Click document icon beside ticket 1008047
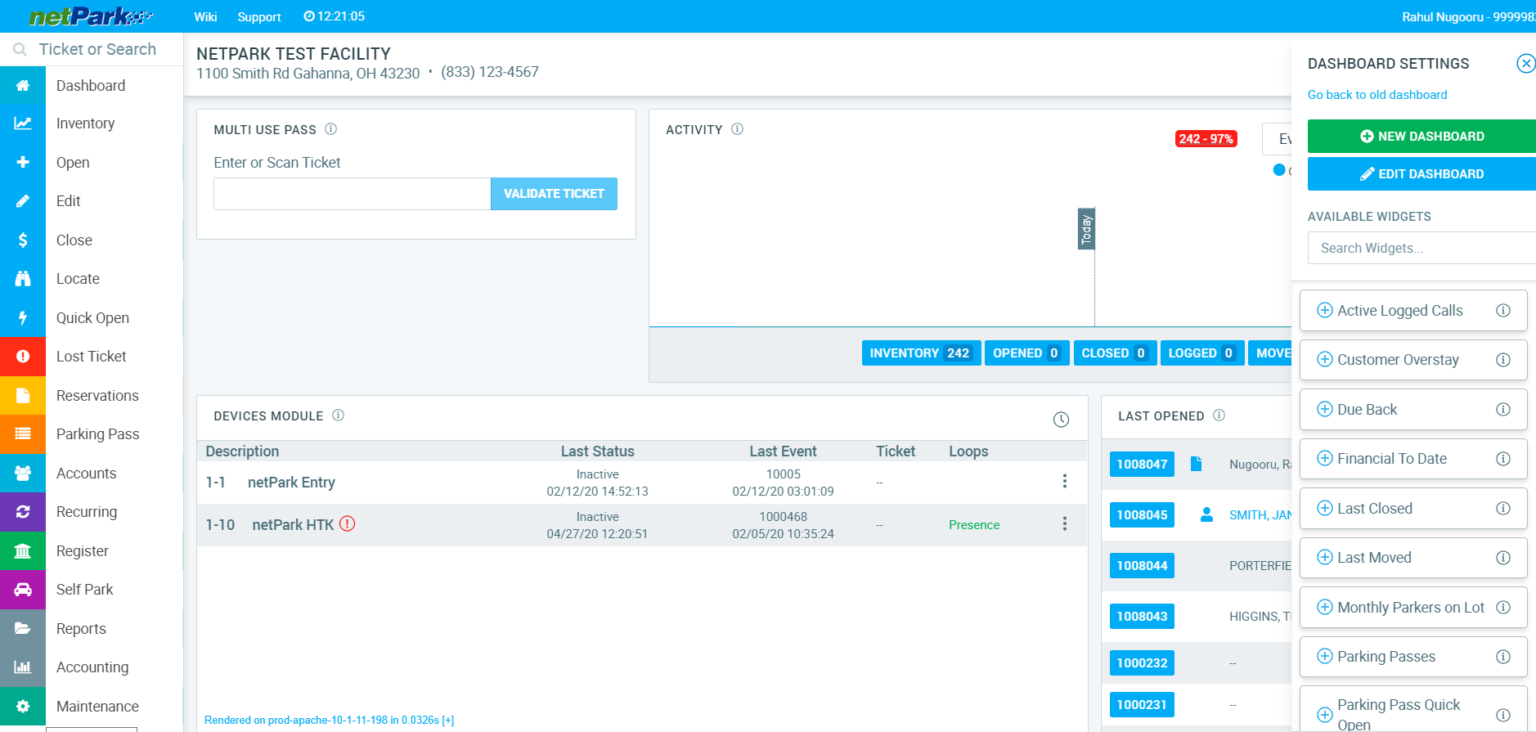Image resolution: width=1536 pixels, height=732 pixels. tap(1195, 464)
